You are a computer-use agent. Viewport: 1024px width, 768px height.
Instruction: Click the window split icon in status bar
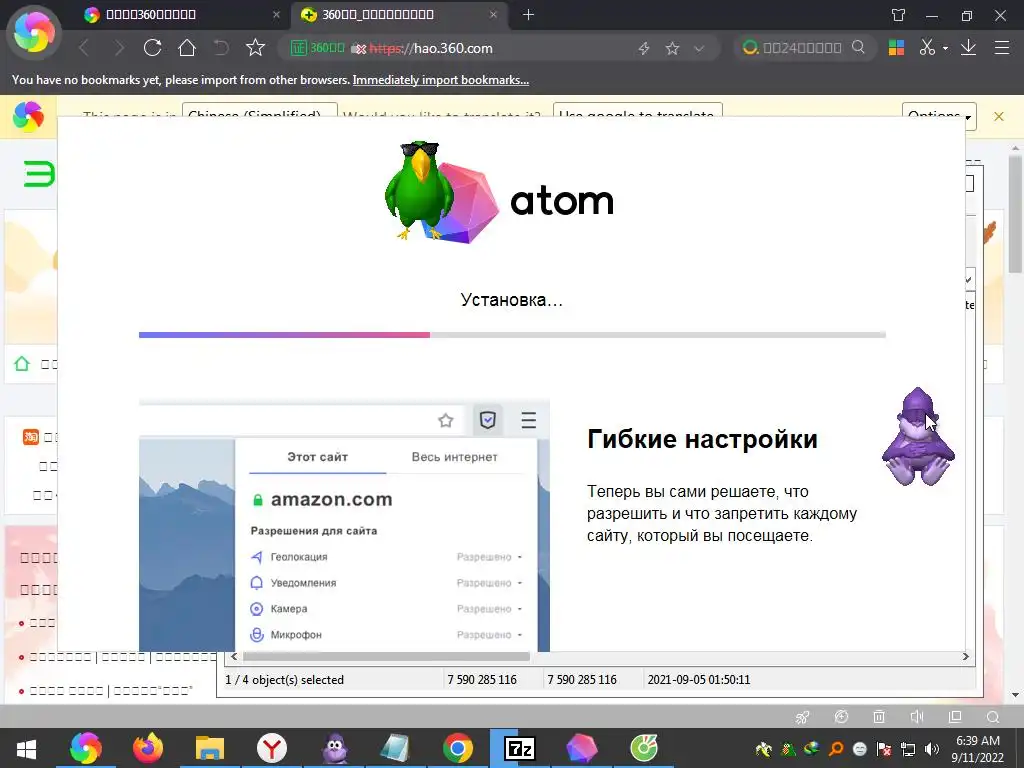955,717
